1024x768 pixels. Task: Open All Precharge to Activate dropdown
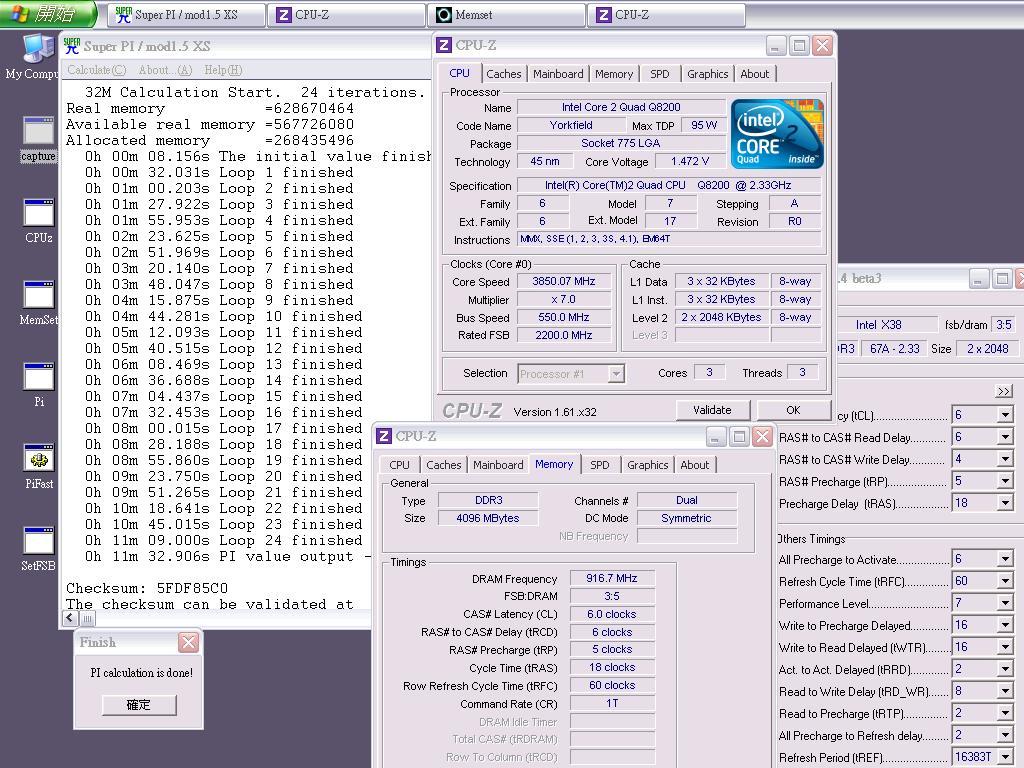pyautogui.click(x=1005, y=559)
